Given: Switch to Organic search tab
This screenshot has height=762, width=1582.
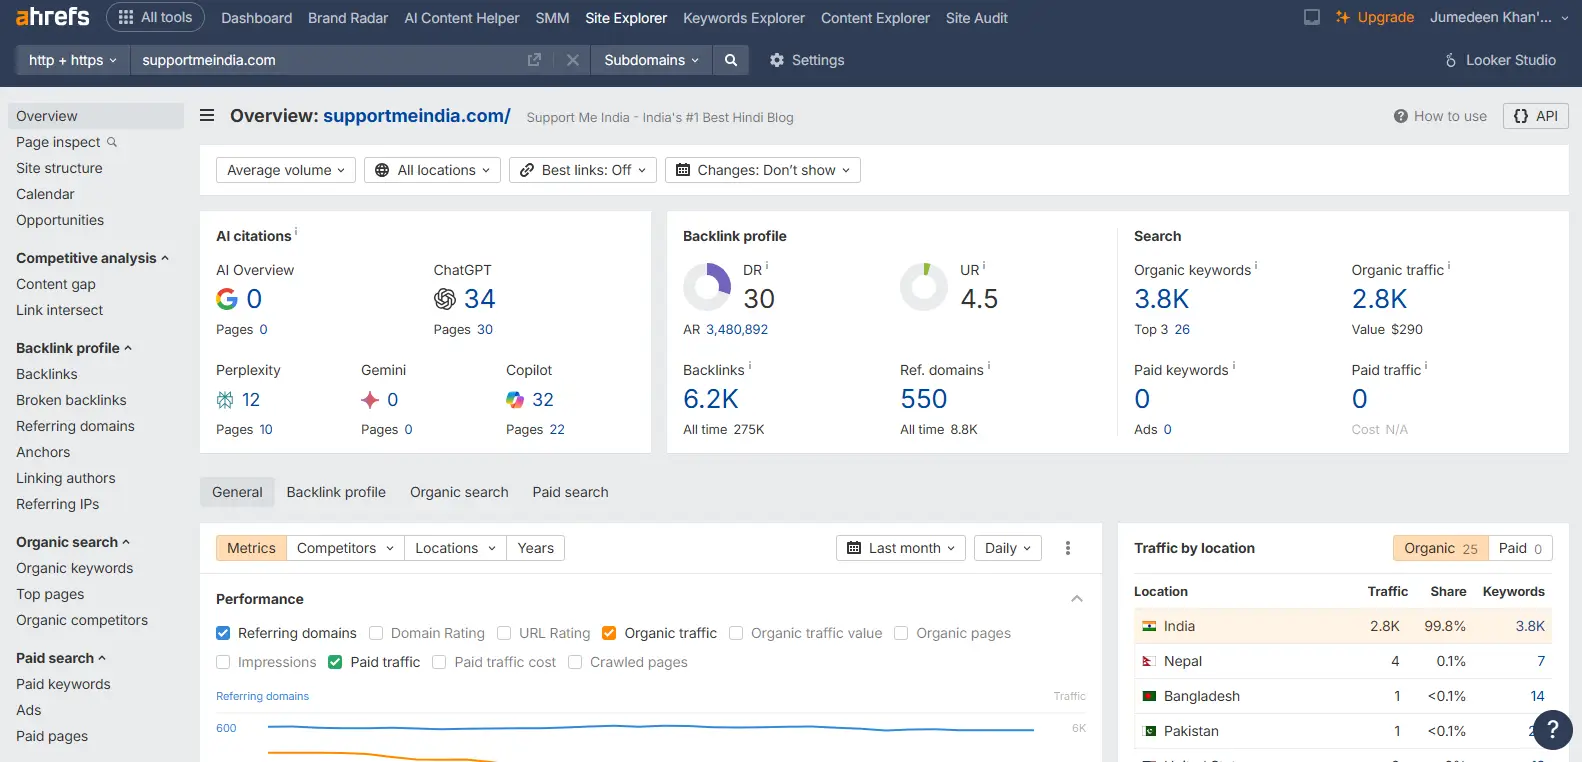Looking at the screenshot, I should [459, 492].
